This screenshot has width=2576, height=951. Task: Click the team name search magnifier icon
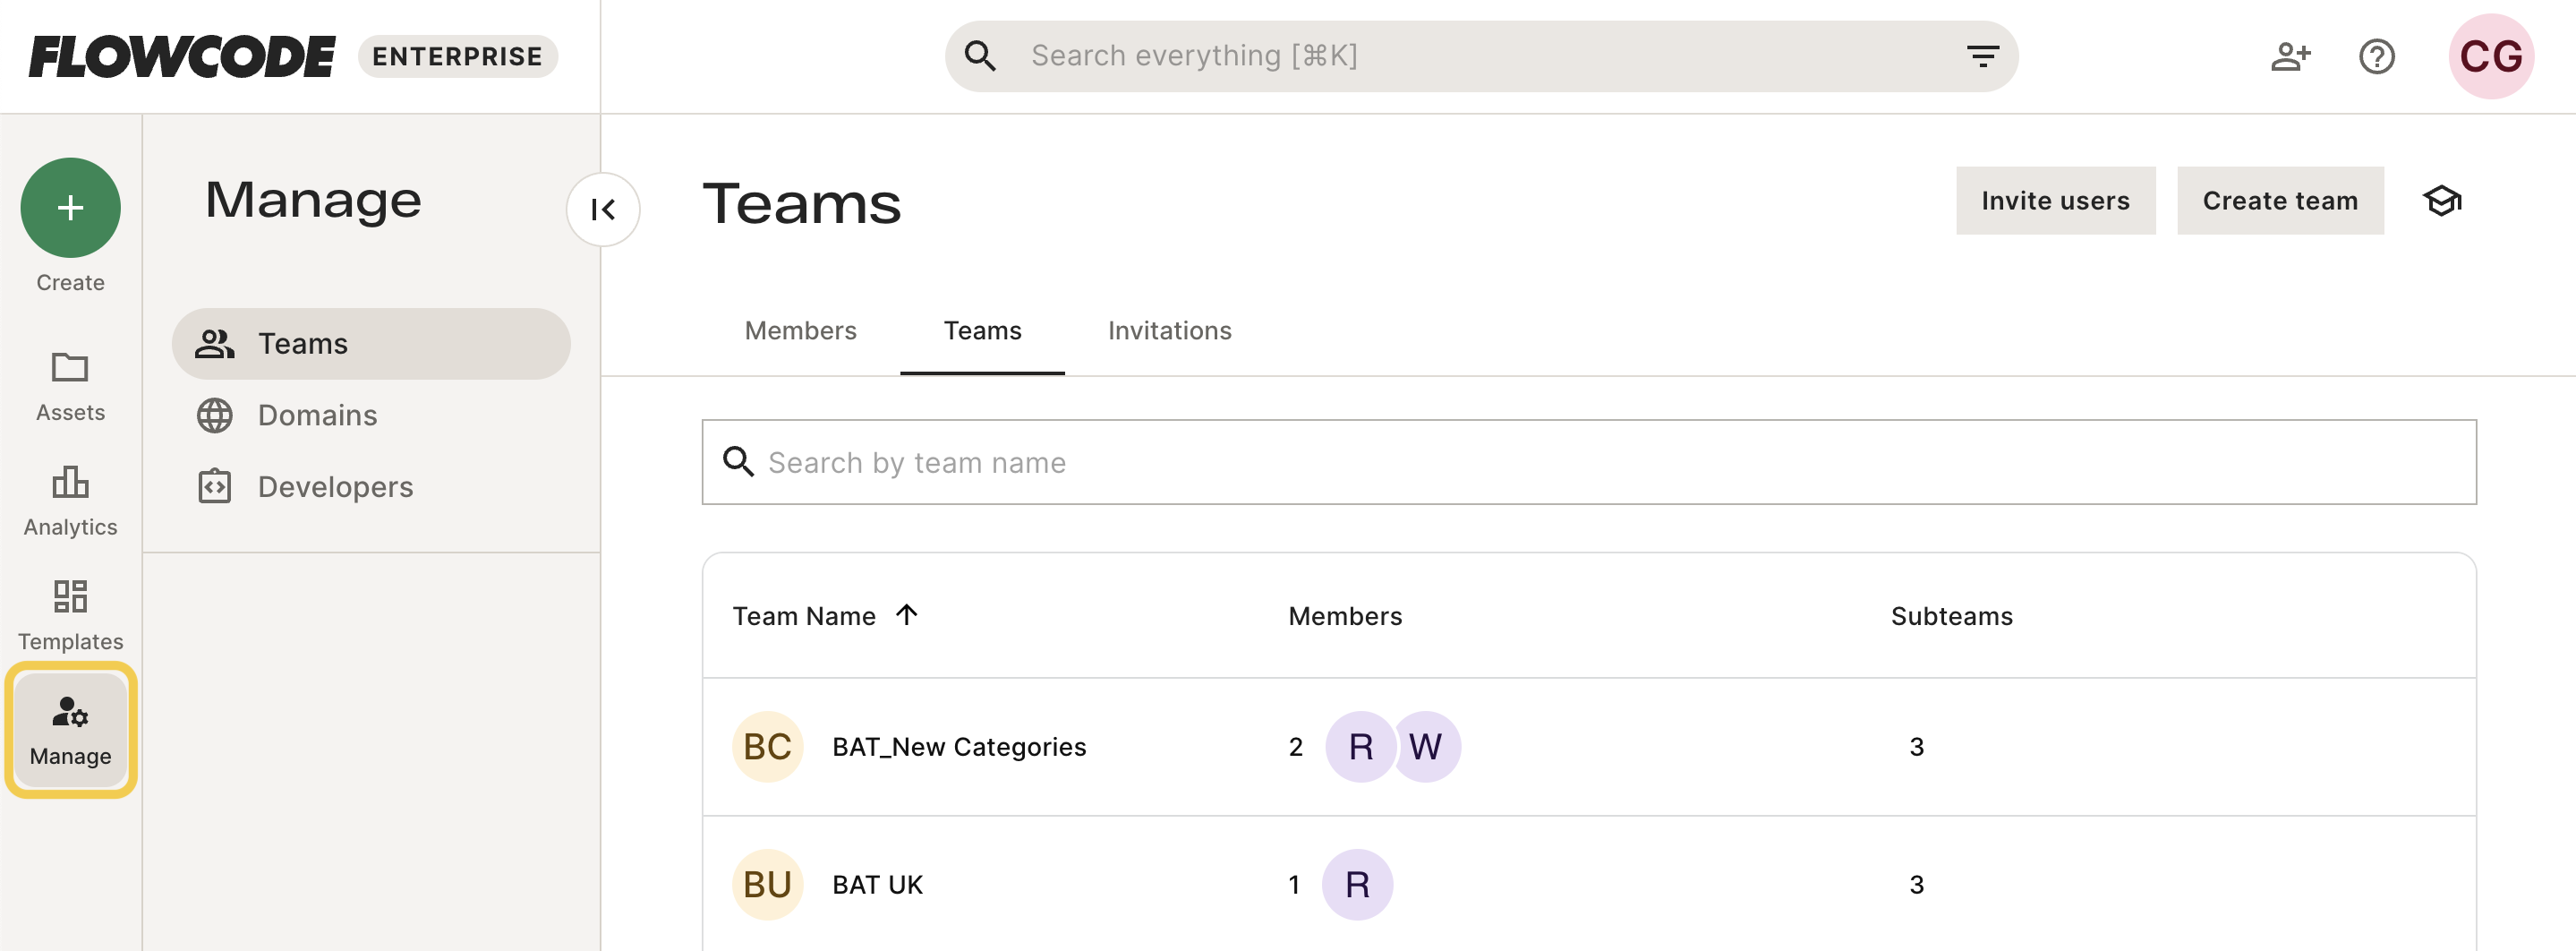click(x=738, y=462)
